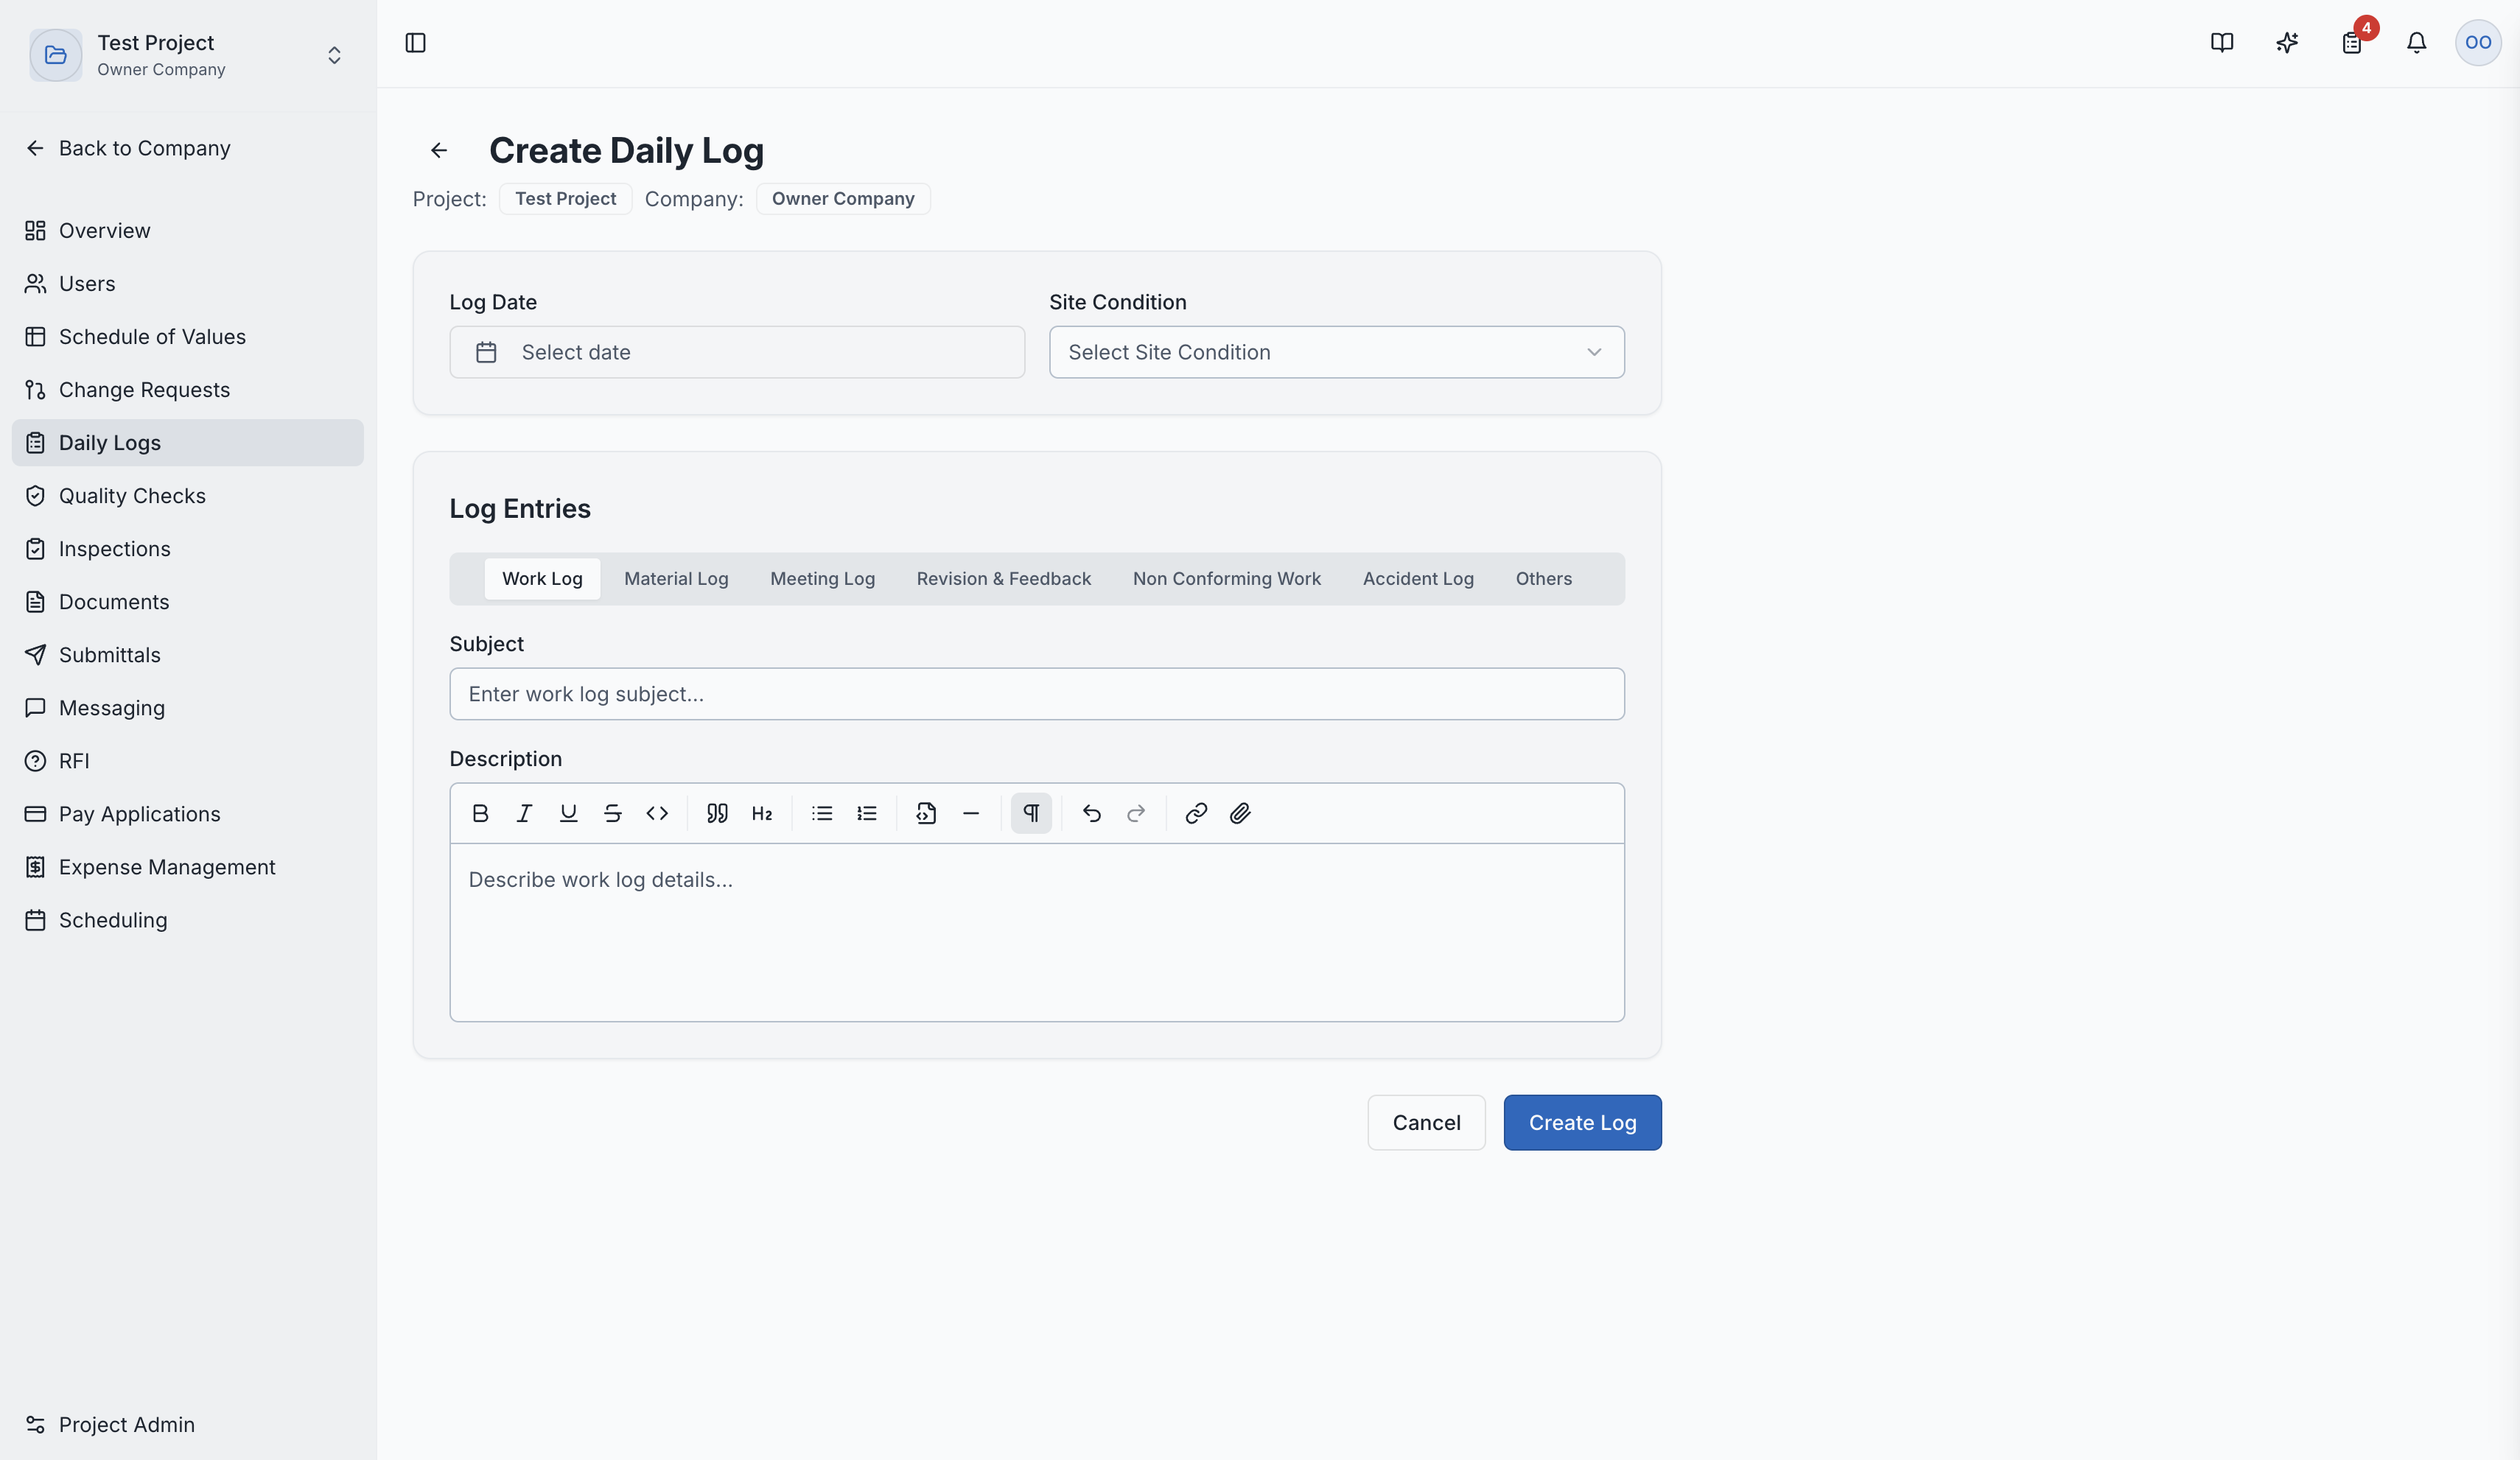This screenshot has height=1460, width=2520.
Task: Expand the Test Project switcher chevrons
Action: 334,55
